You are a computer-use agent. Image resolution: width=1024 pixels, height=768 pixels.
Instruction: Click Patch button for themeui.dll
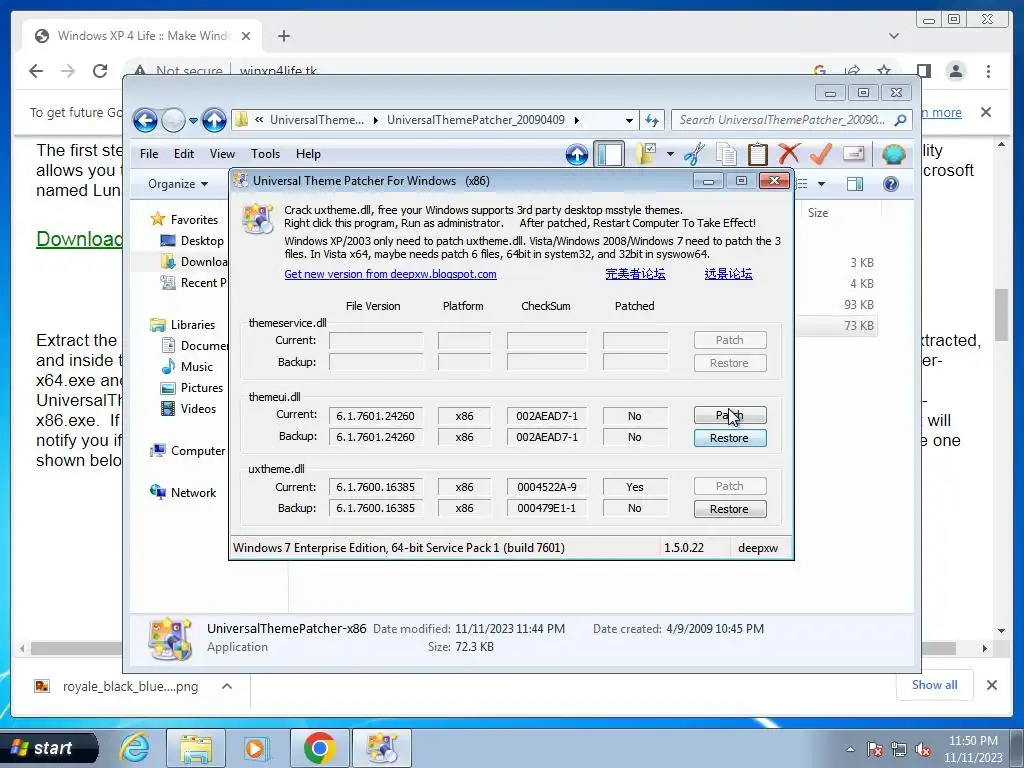tap(729, 415)
